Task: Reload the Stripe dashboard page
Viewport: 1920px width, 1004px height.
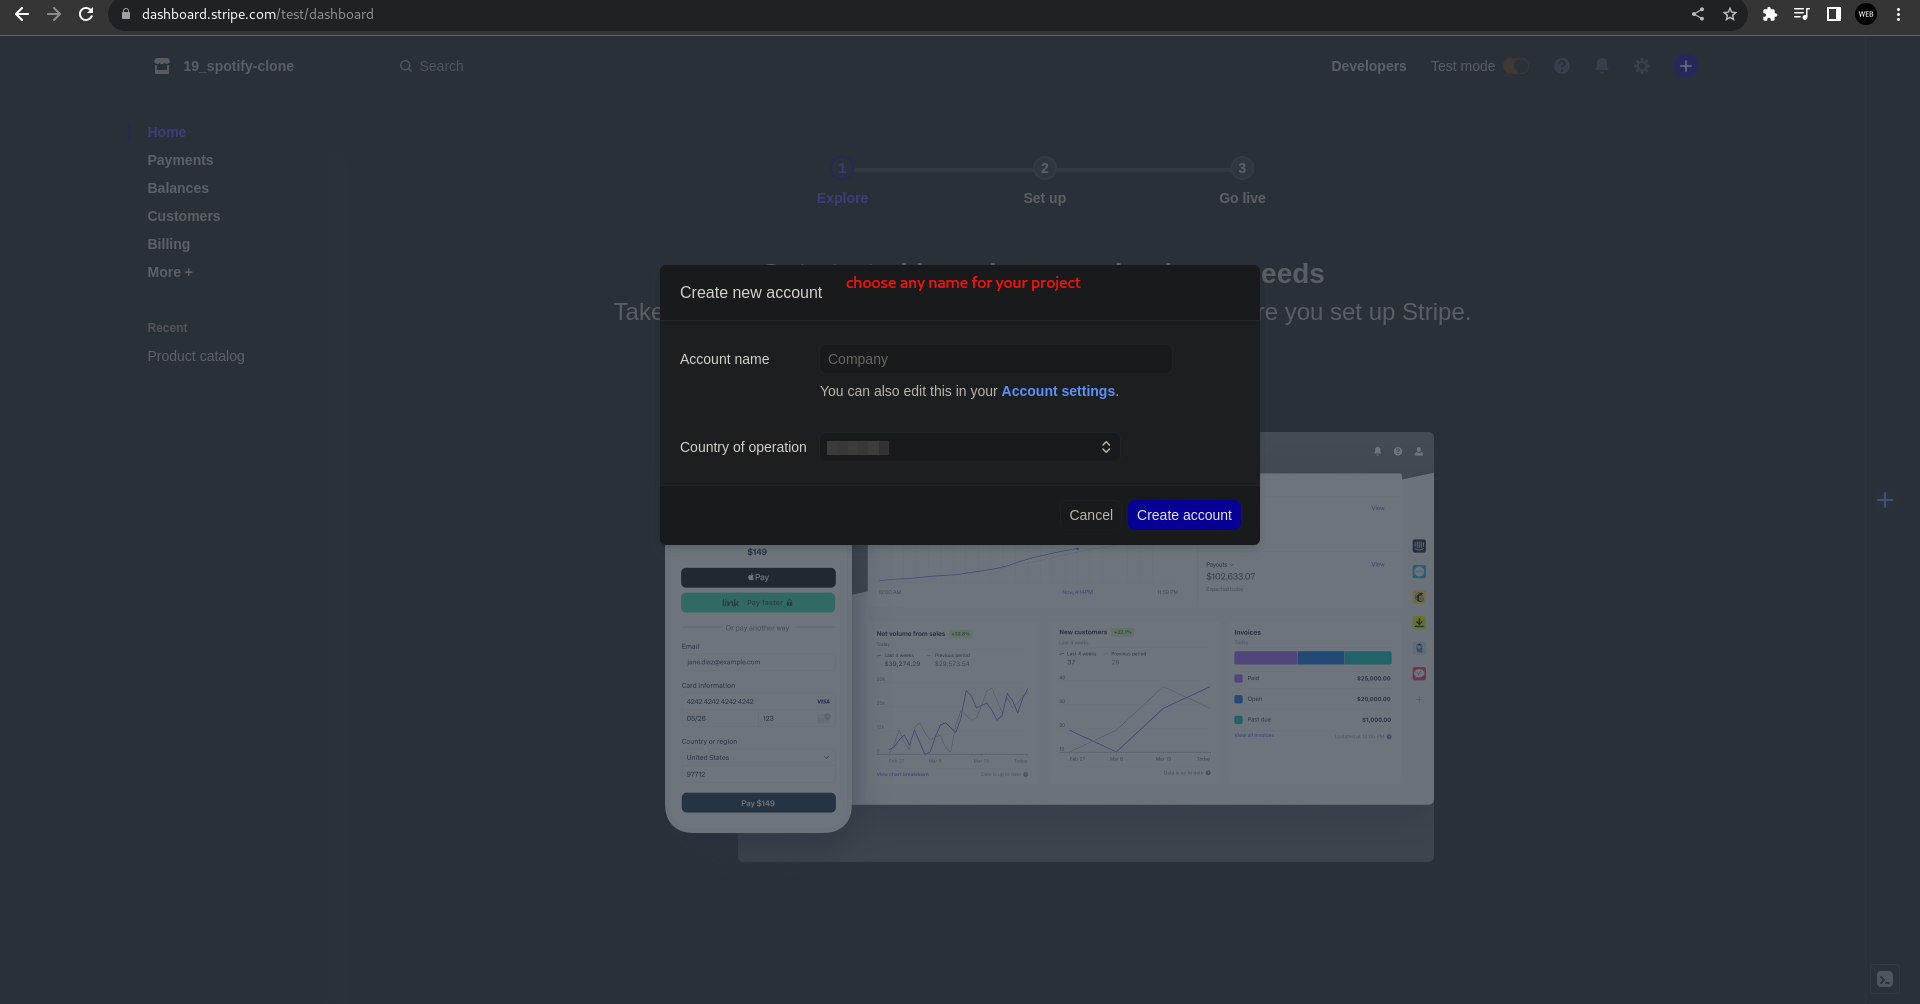Action: tap(87, 14)
